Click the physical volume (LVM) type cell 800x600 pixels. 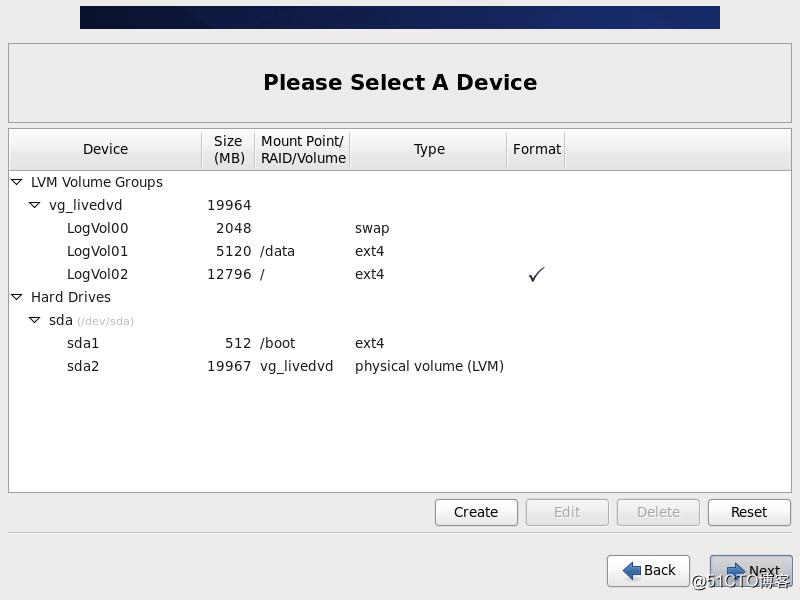coord(429,366)
